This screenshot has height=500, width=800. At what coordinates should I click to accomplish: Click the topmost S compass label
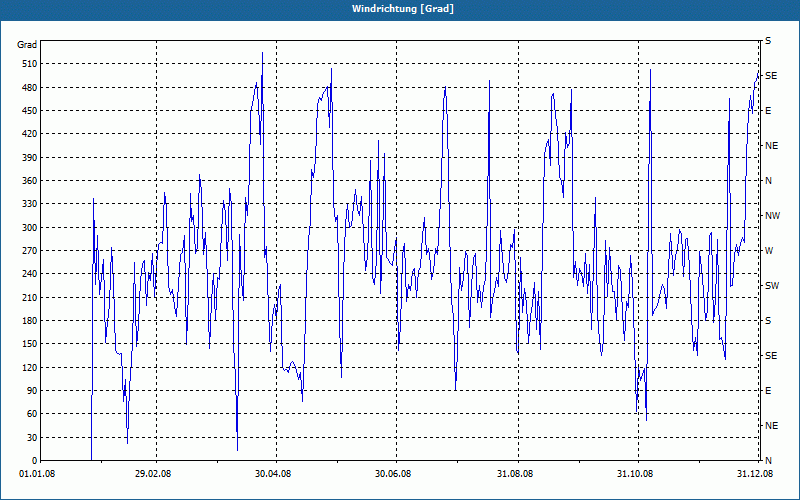[x=768, y=41]
